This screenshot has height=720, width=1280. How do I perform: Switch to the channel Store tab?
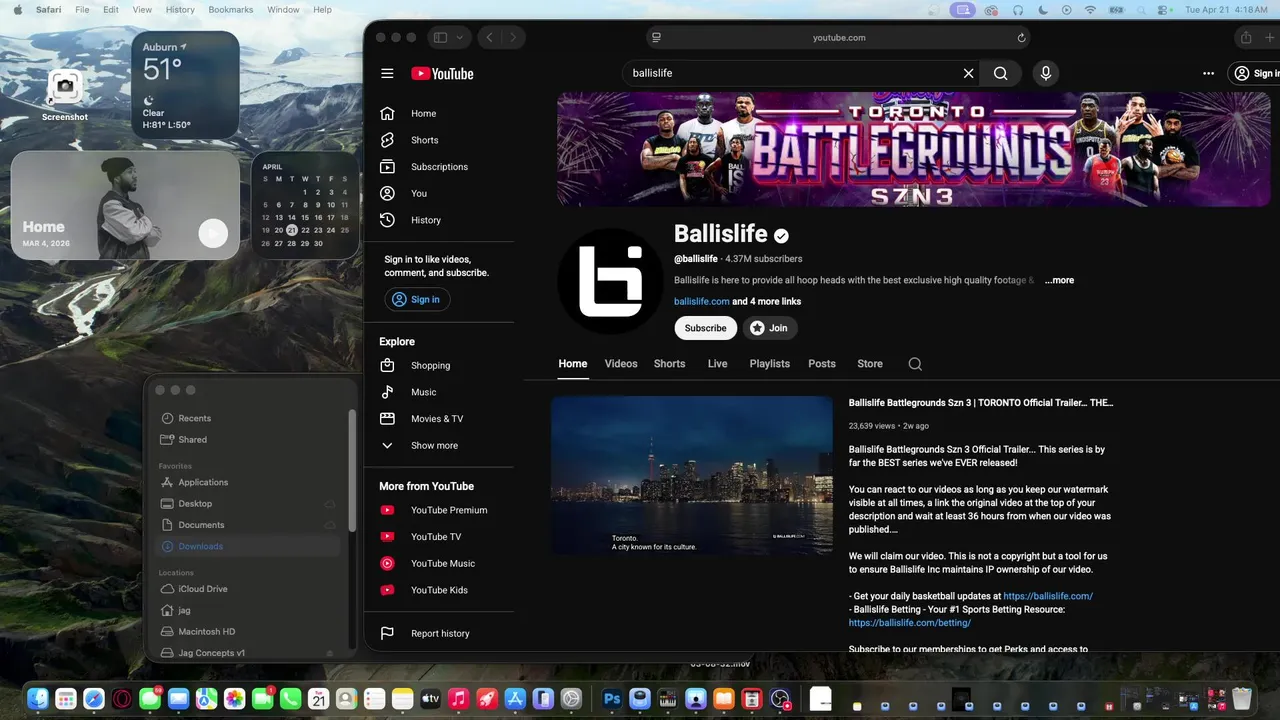click(x=870, y=364)
